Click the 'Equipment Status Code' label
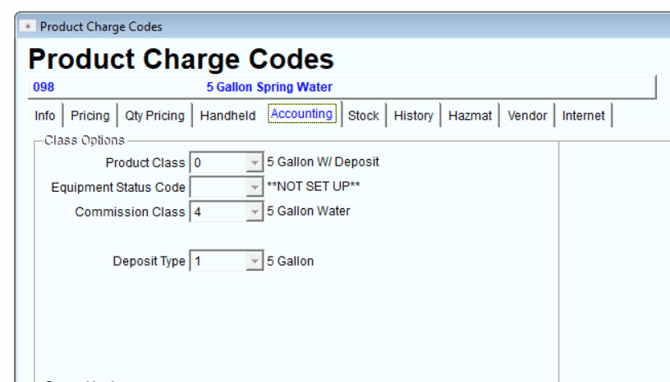Screen dimensions: 670x382 tap(118, 187)
